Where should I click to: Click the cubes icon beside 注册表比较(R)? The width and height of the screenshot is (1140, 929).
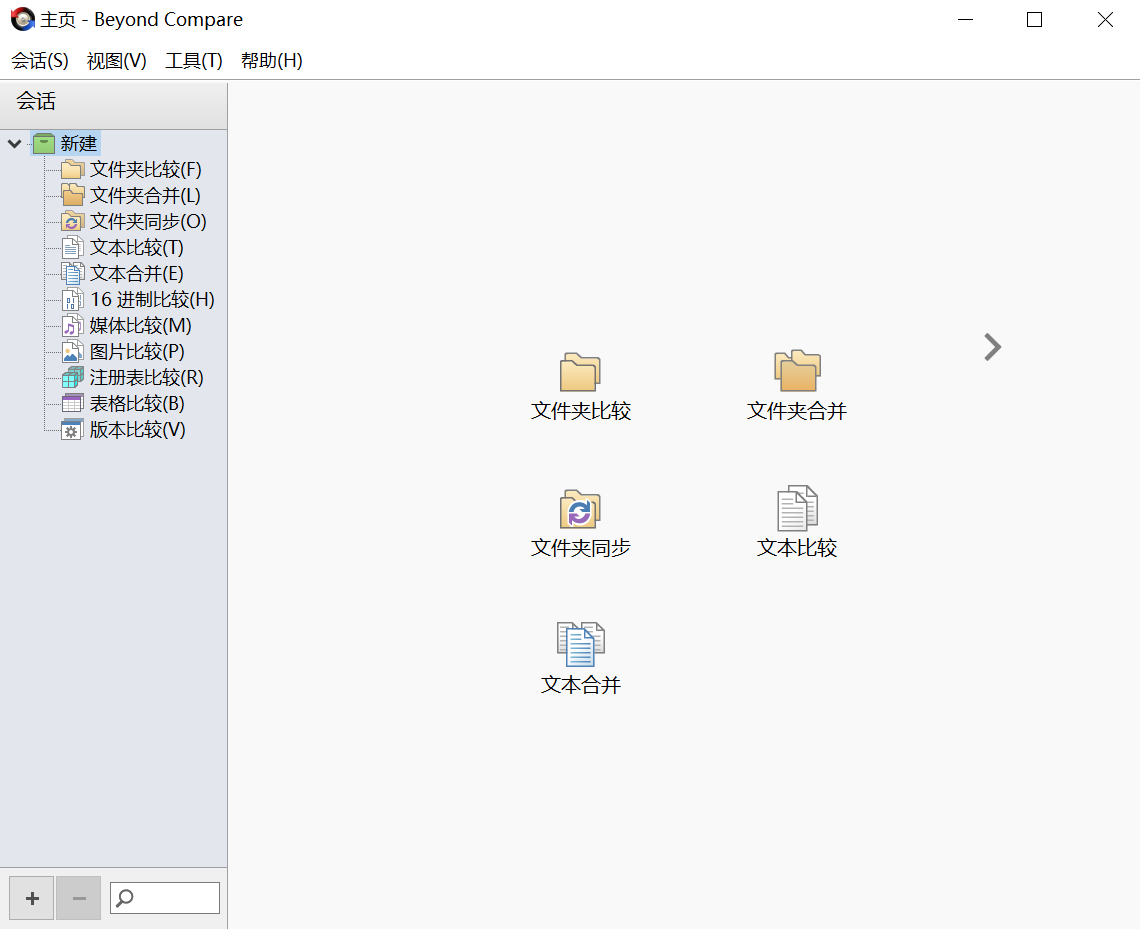click(72, 377)
